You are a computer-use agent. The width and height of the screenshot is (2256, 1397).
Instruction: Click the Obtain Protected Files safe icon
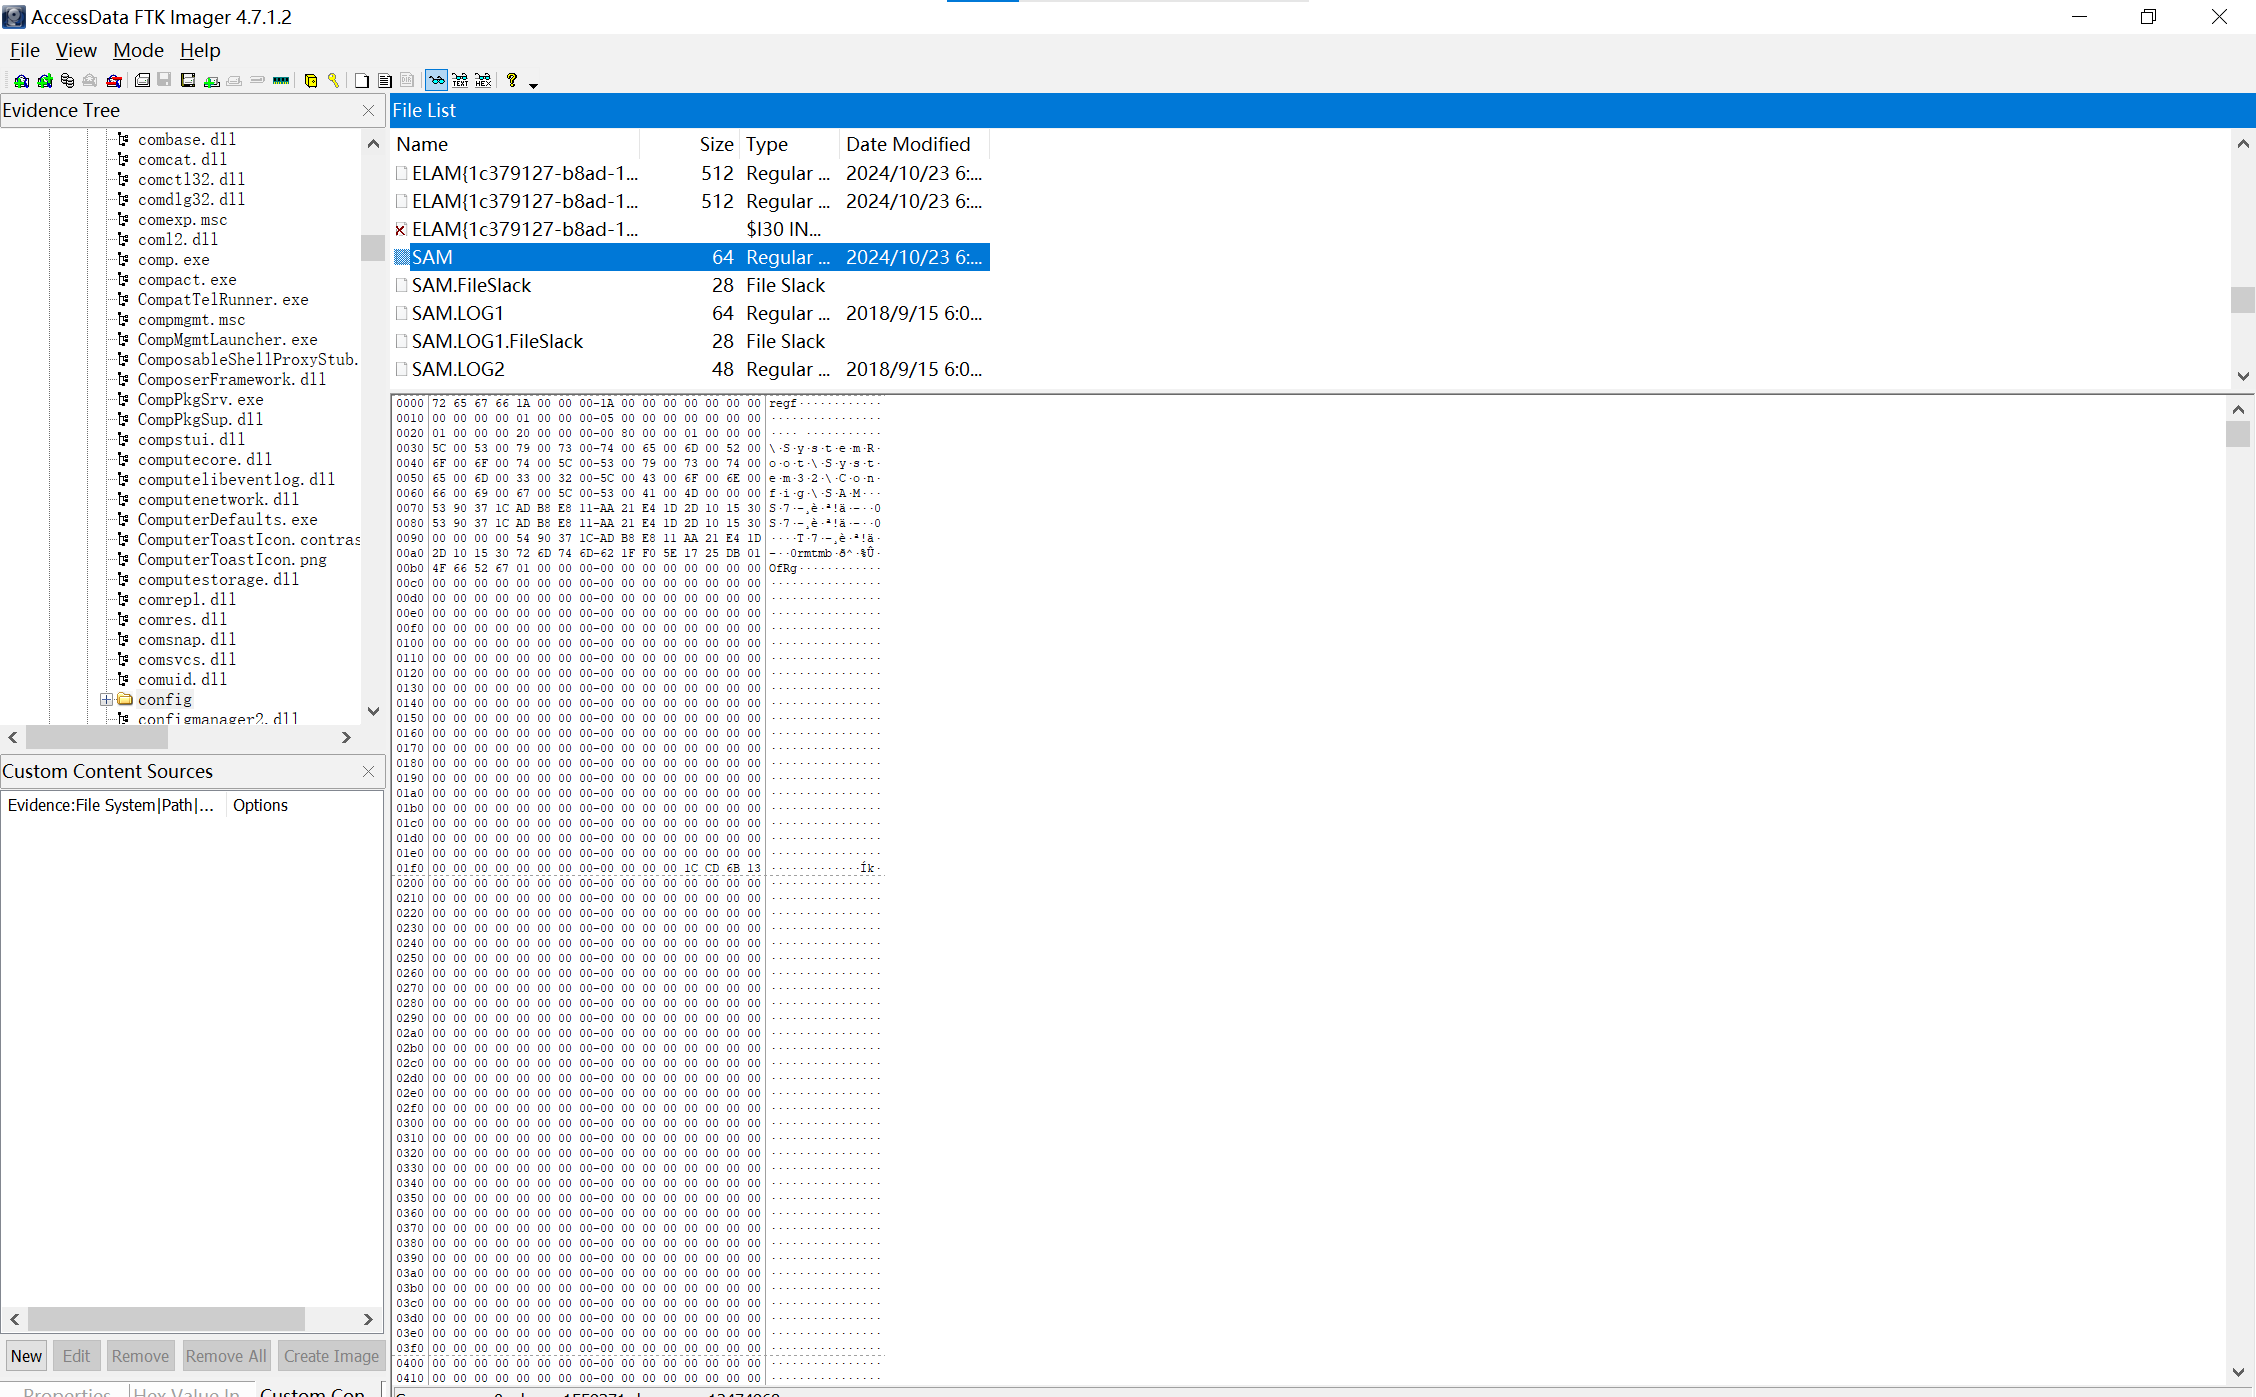click(x=310, y=80)
